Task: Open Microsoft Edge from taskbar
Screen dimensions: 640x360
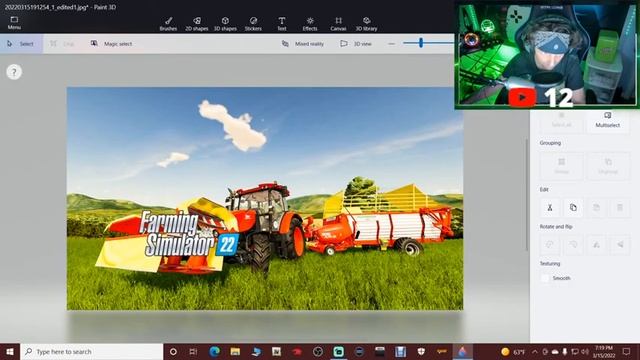Action: [x=214, y=351]
